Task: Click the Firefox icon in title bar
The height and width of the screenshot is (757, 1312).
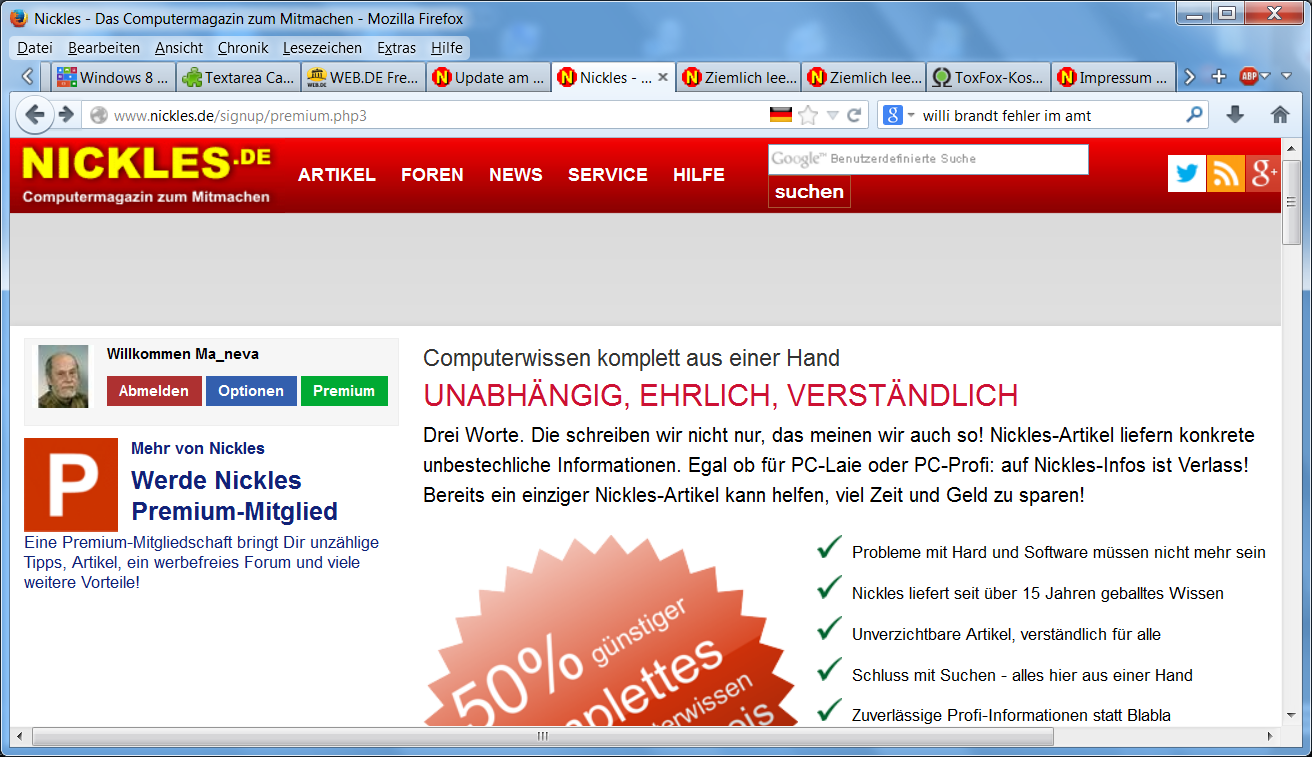Action: pos(18,18)
